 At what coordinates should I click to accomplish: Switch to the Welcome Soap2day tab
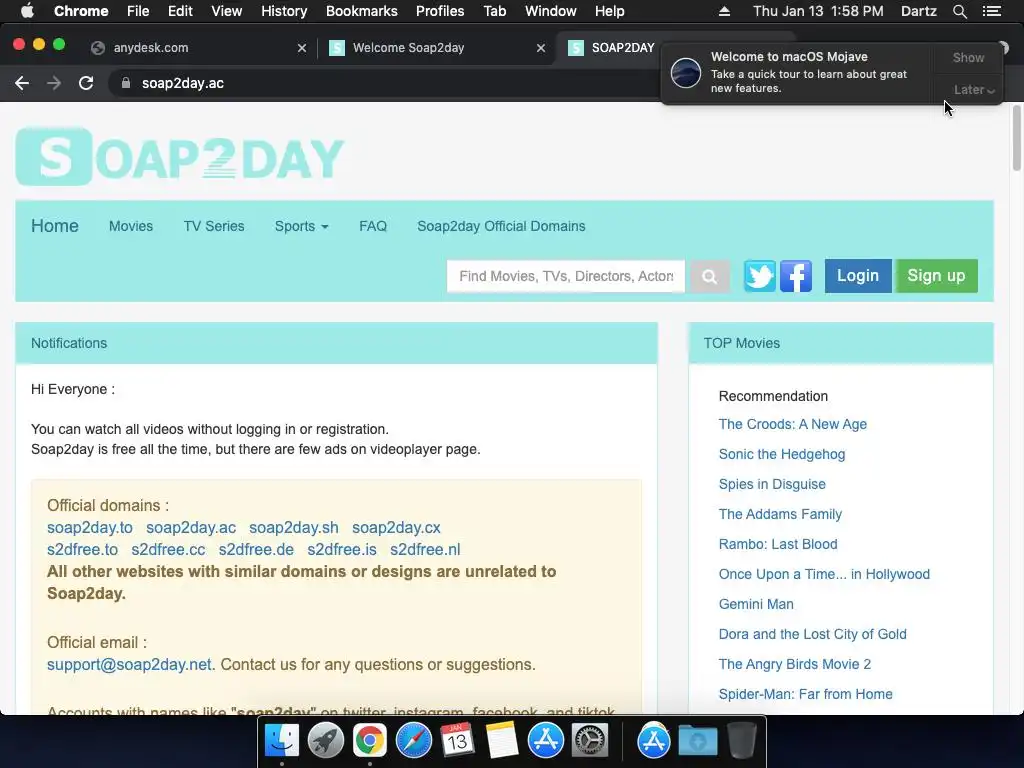[435, 48]
